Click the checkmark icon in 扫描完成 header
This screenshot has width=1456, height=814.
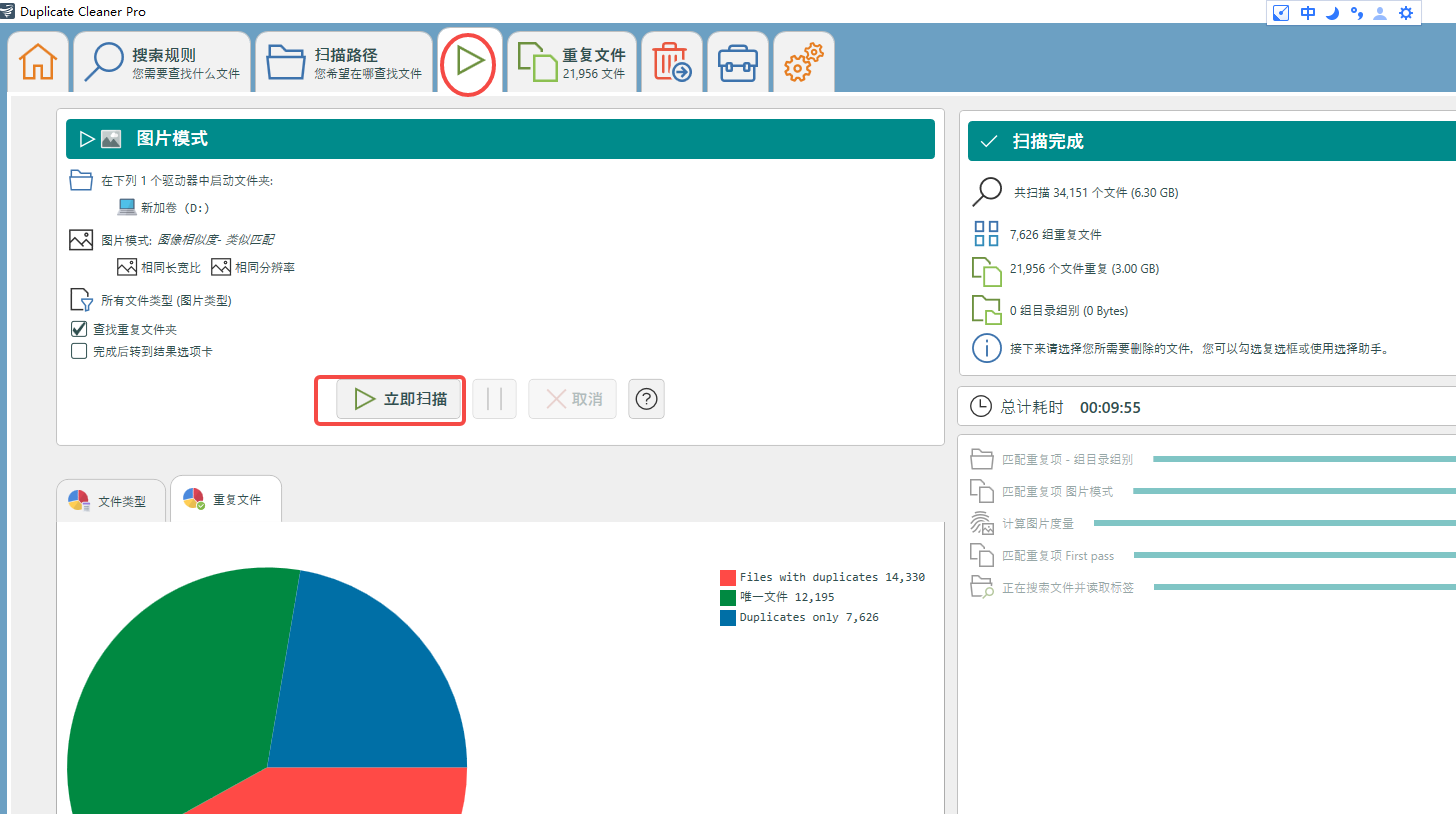[989, 142]
